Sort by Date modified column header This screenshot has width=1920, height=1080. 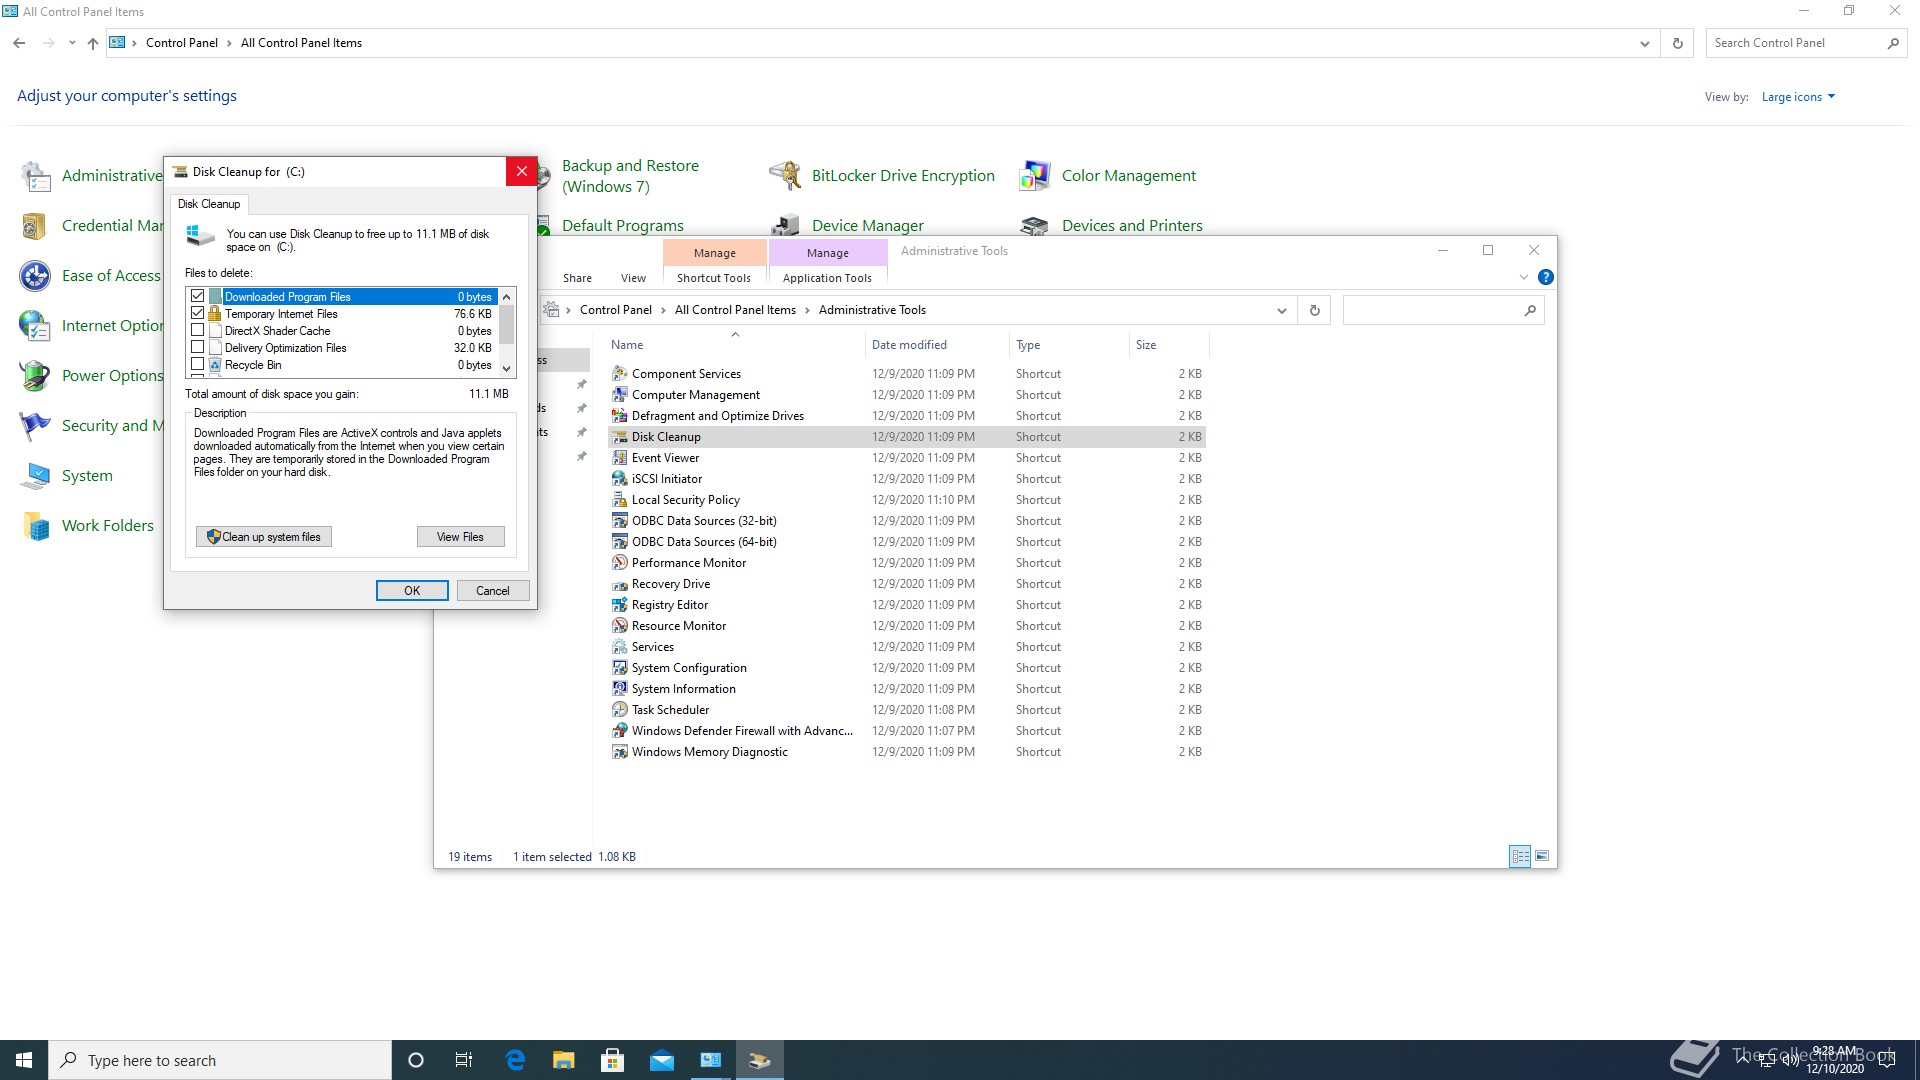(x=937, y=345)
